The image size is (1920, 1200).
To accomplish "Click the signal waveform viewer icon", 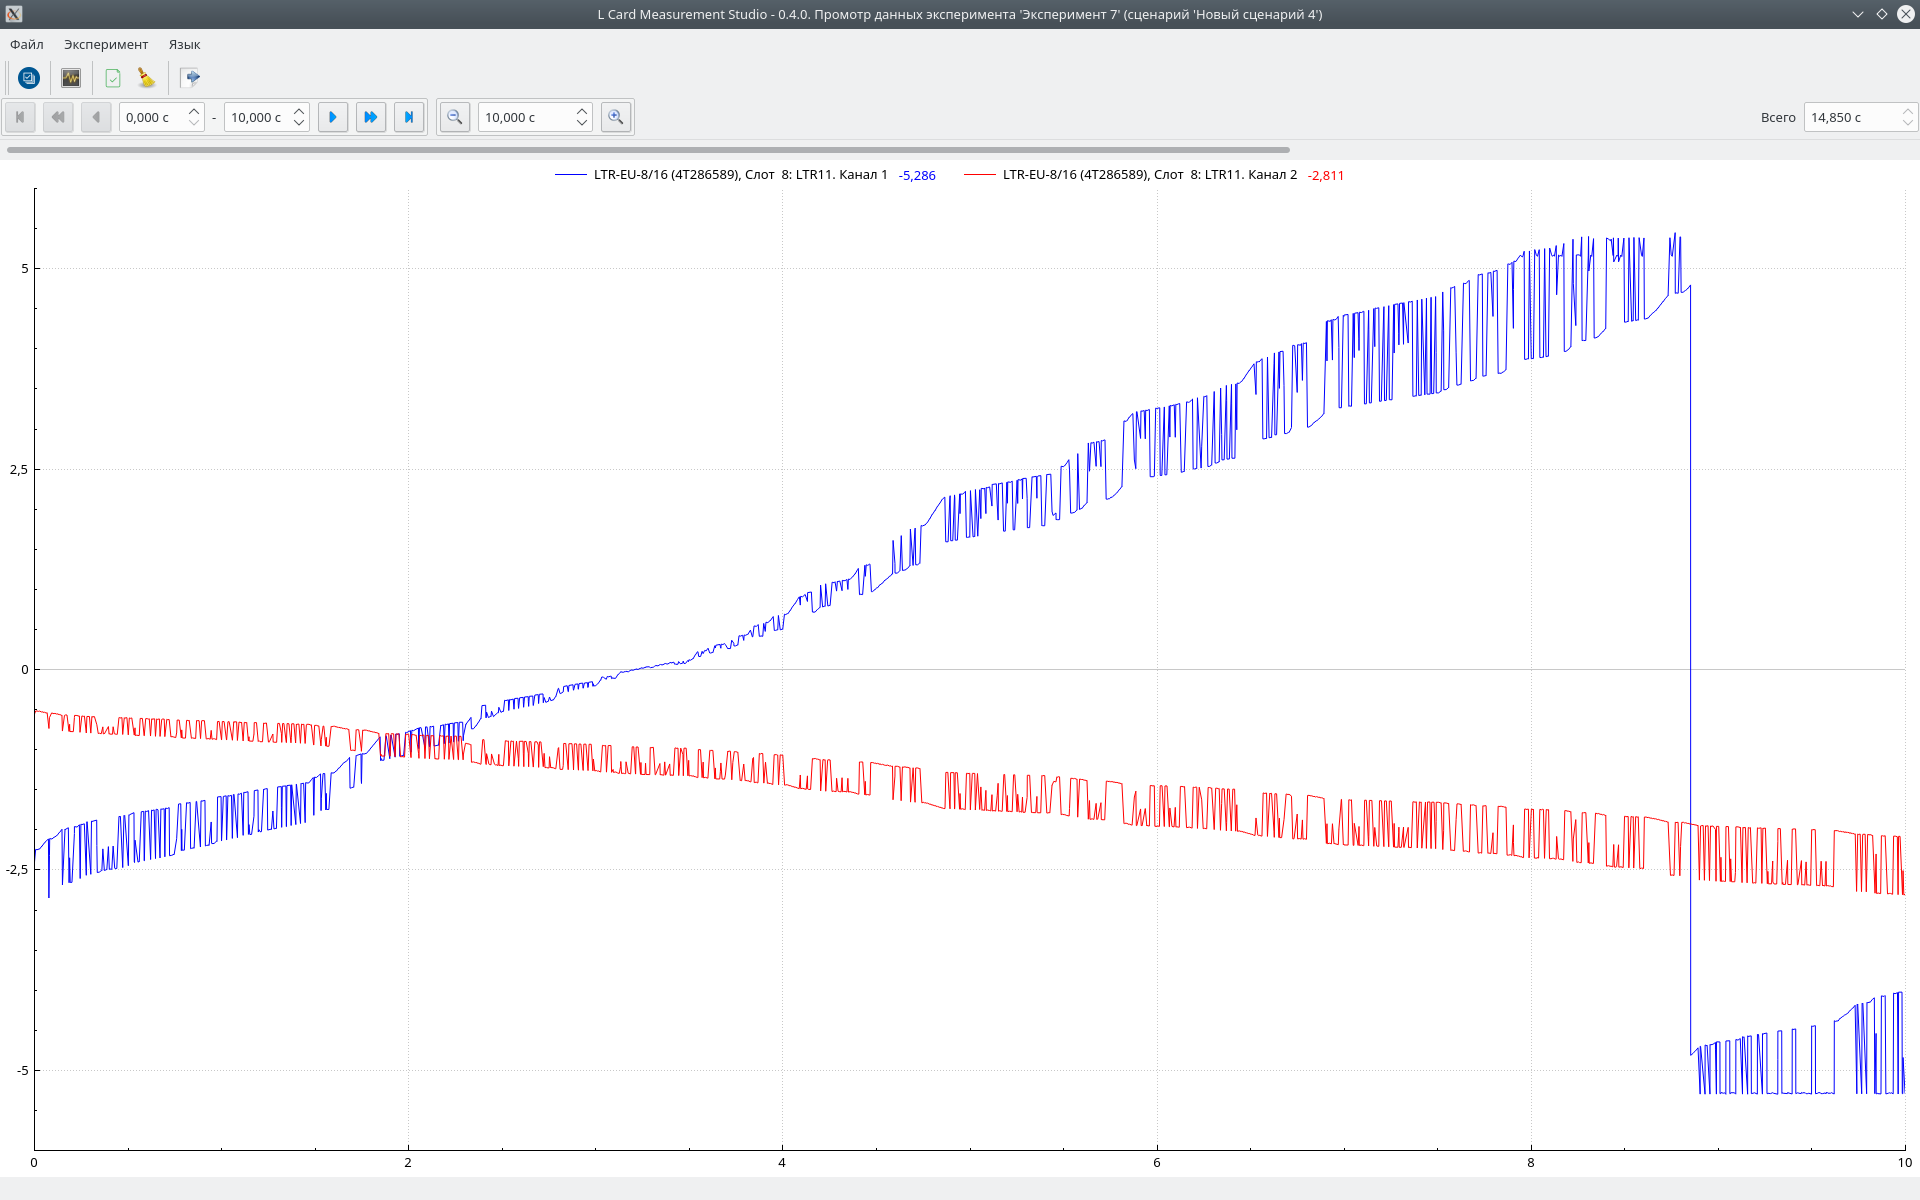I will (x=71, y=77).
